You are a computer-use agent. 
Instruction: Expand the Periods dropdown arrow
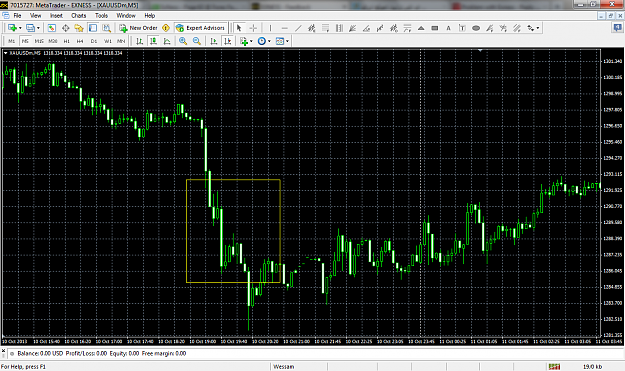(269, 41)
